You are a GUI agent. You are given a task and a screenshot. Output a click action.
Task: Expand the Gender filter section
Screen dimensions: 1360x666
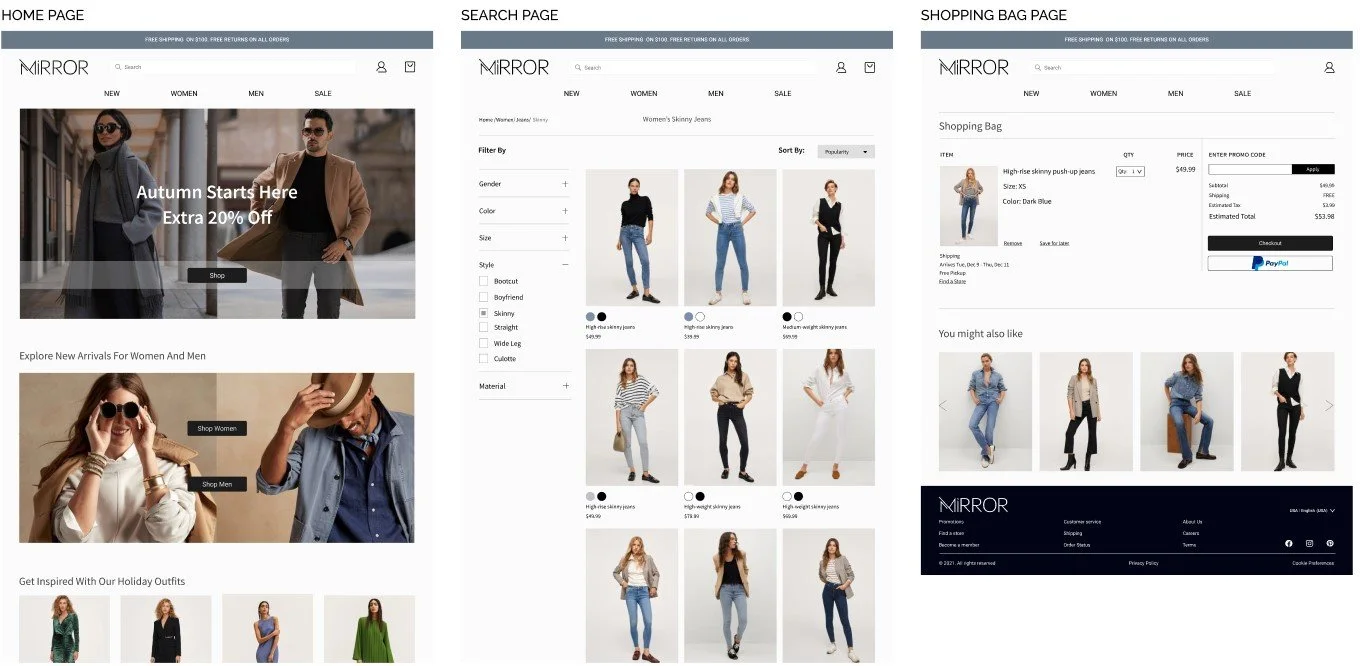coord(565,184)
